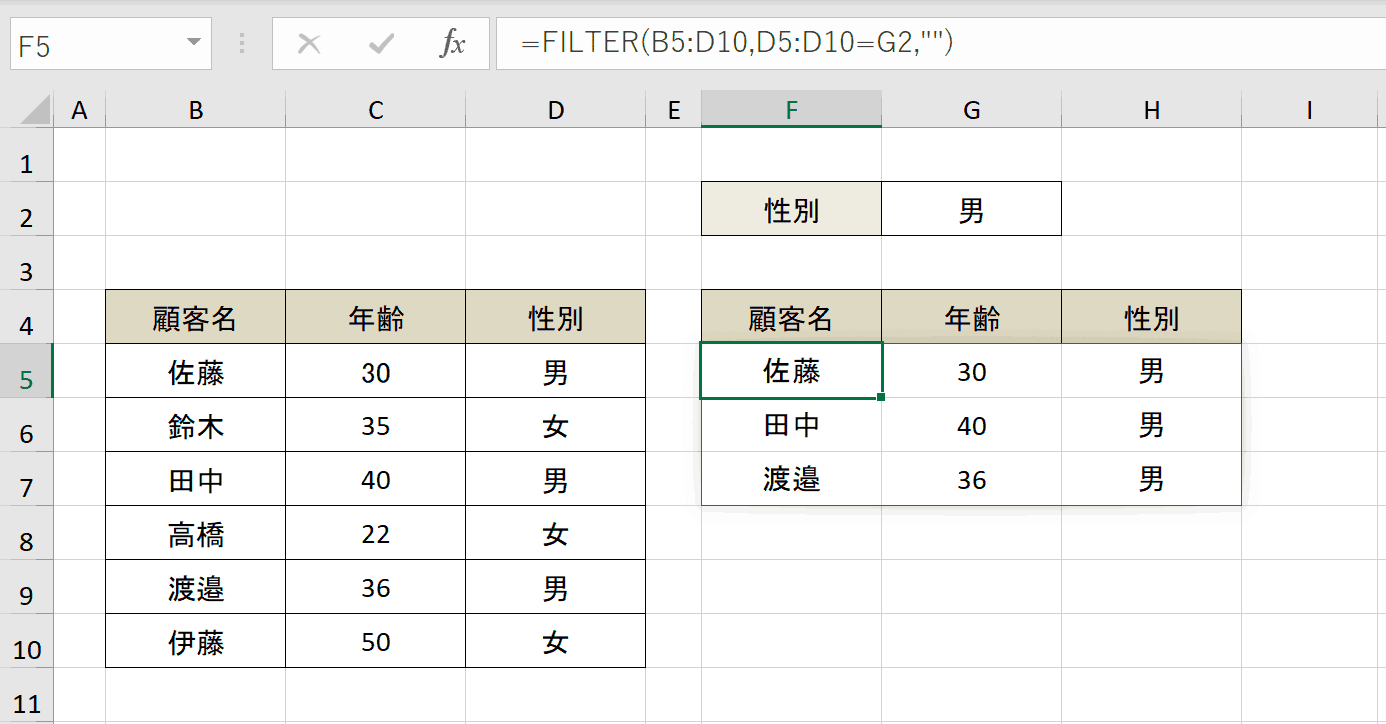Viewport: 1386px width, 724px height.
Task: Select column B header
Action: click(196, 110)
